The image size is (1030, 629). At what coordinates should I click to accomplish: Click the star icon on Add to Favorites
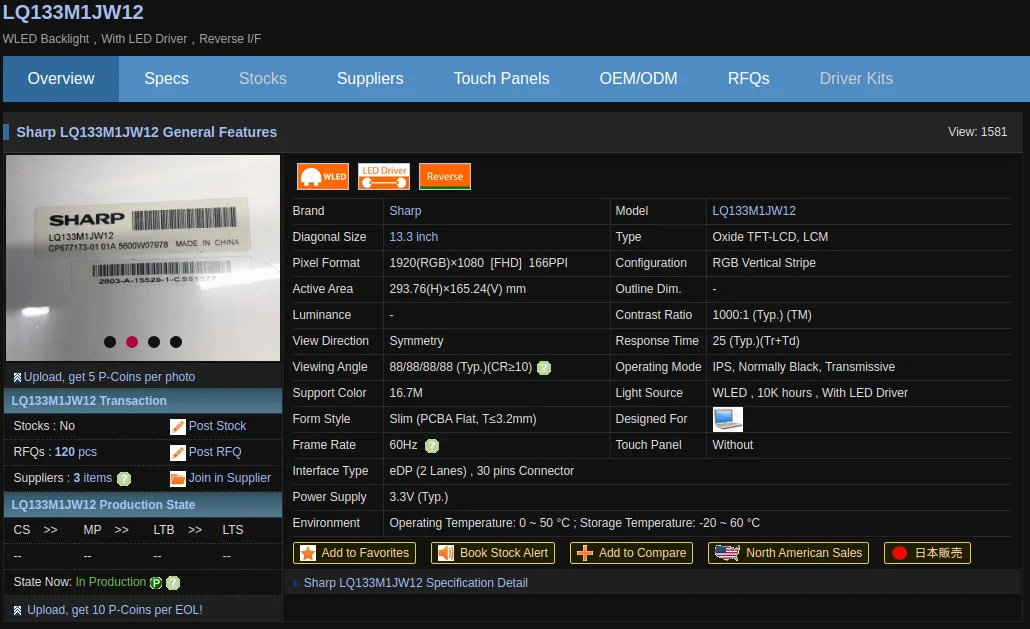point(307,553)
